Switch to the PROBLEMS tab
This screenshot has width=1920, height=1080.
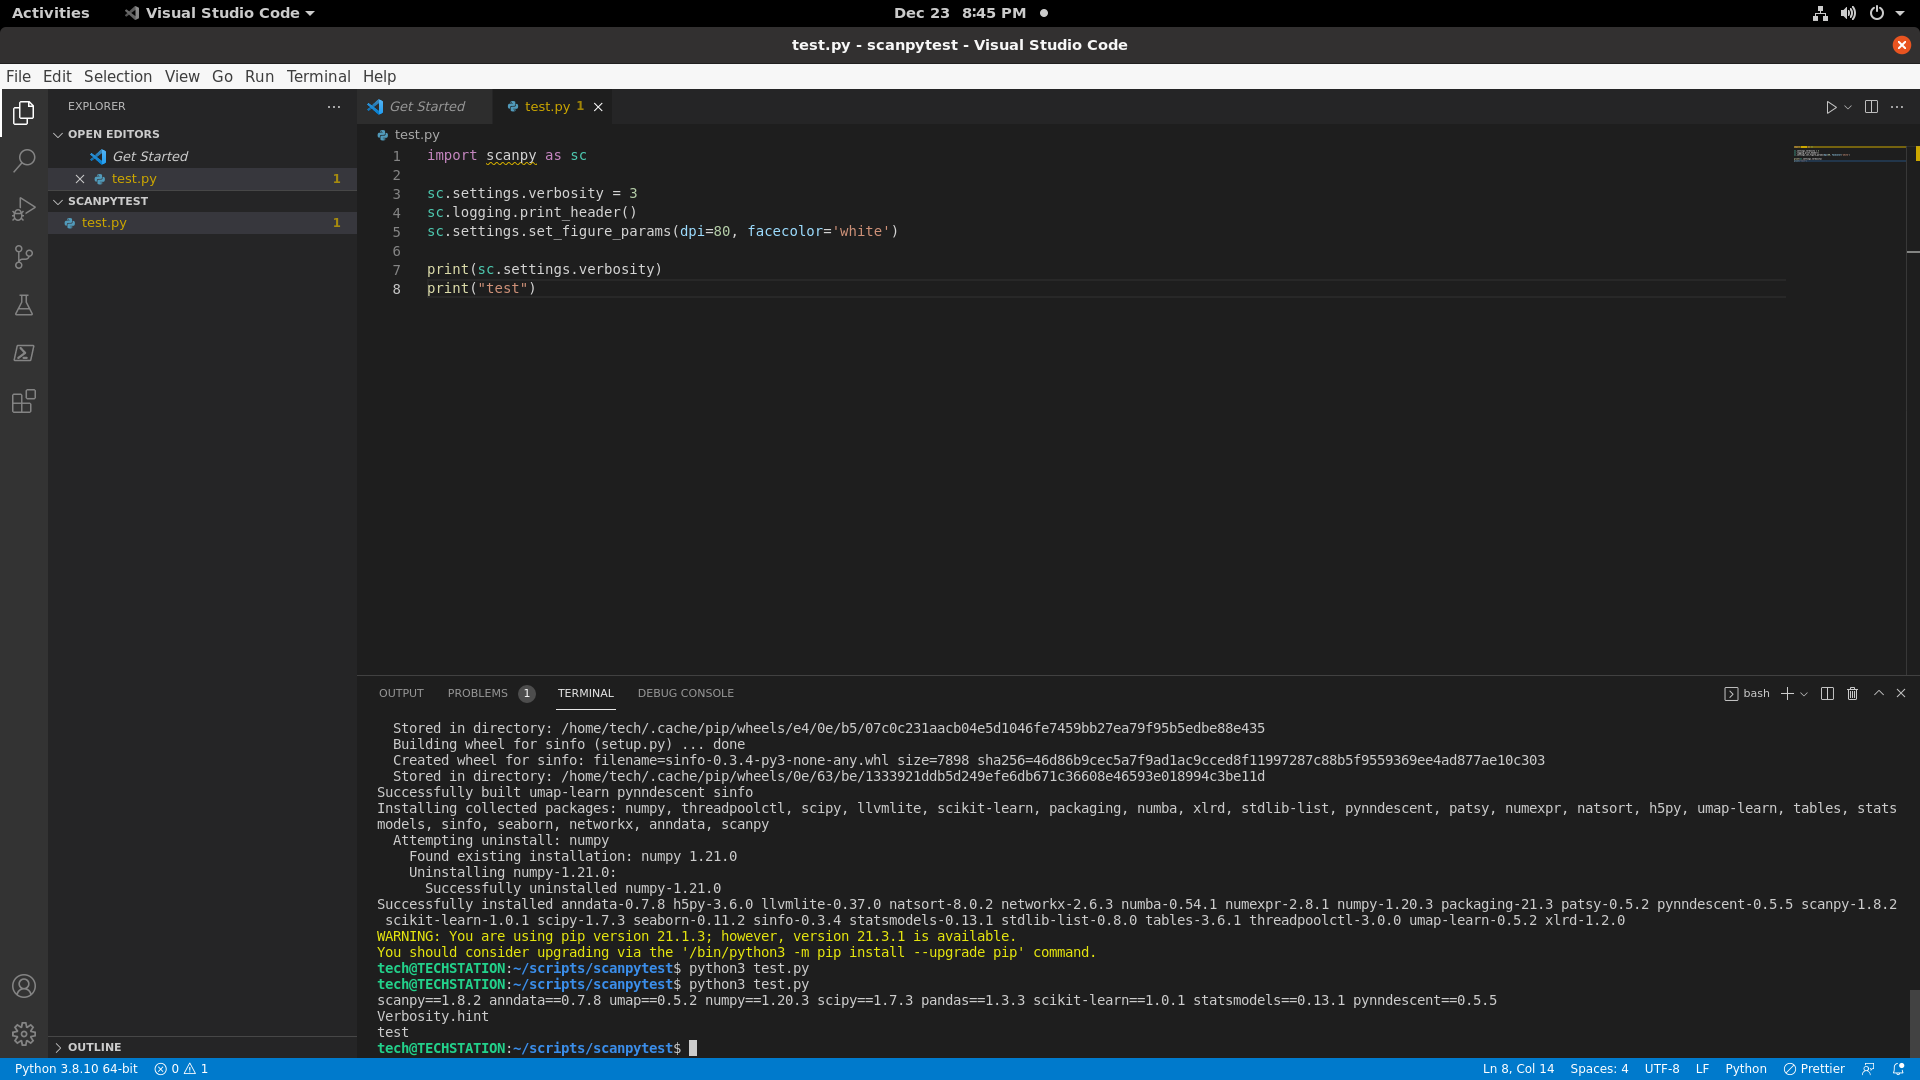pos(478,693)
